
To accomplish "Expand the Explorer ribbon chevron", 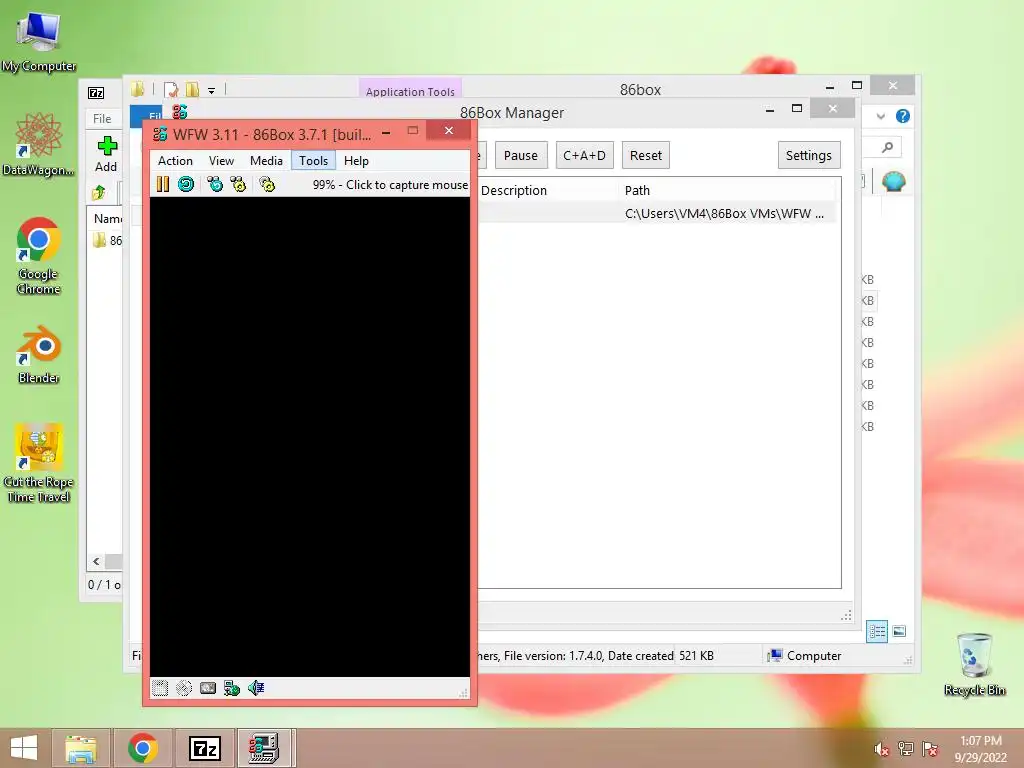I will click(881, 116).
